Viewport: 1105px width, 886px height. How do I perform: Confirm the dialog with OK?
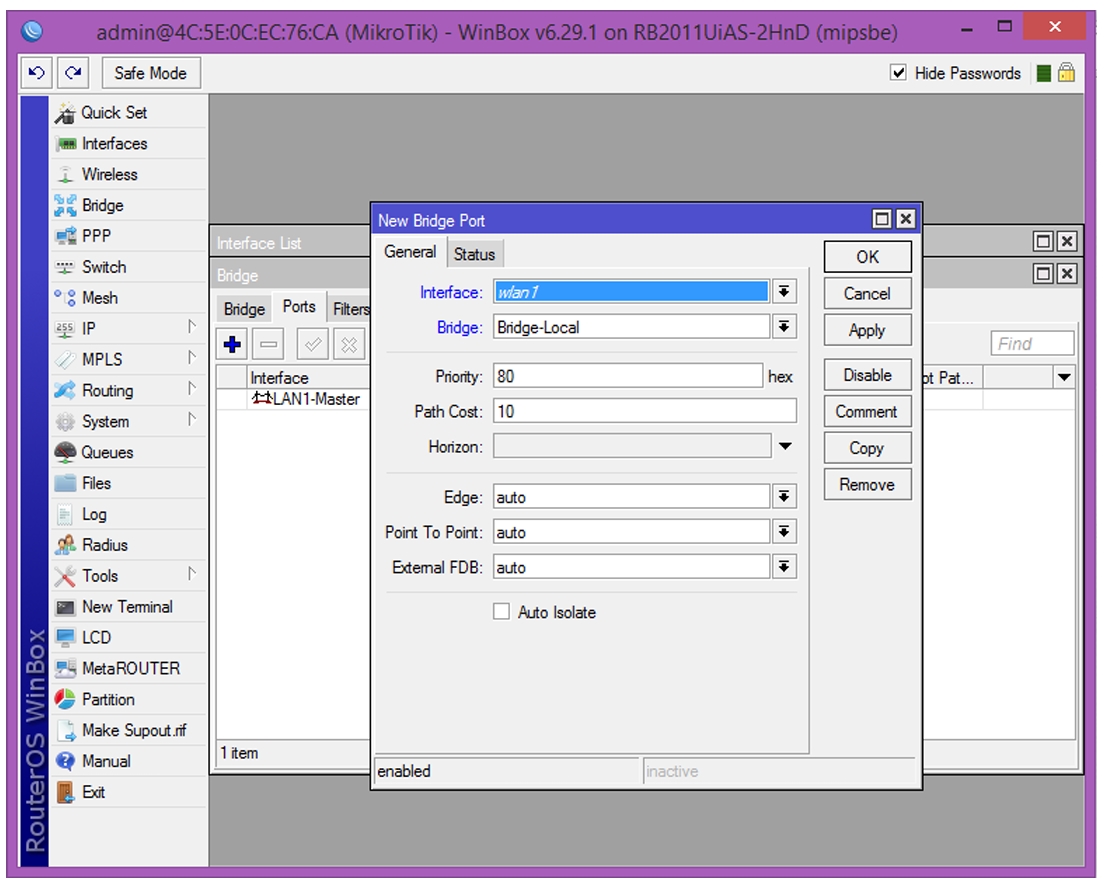868,257
